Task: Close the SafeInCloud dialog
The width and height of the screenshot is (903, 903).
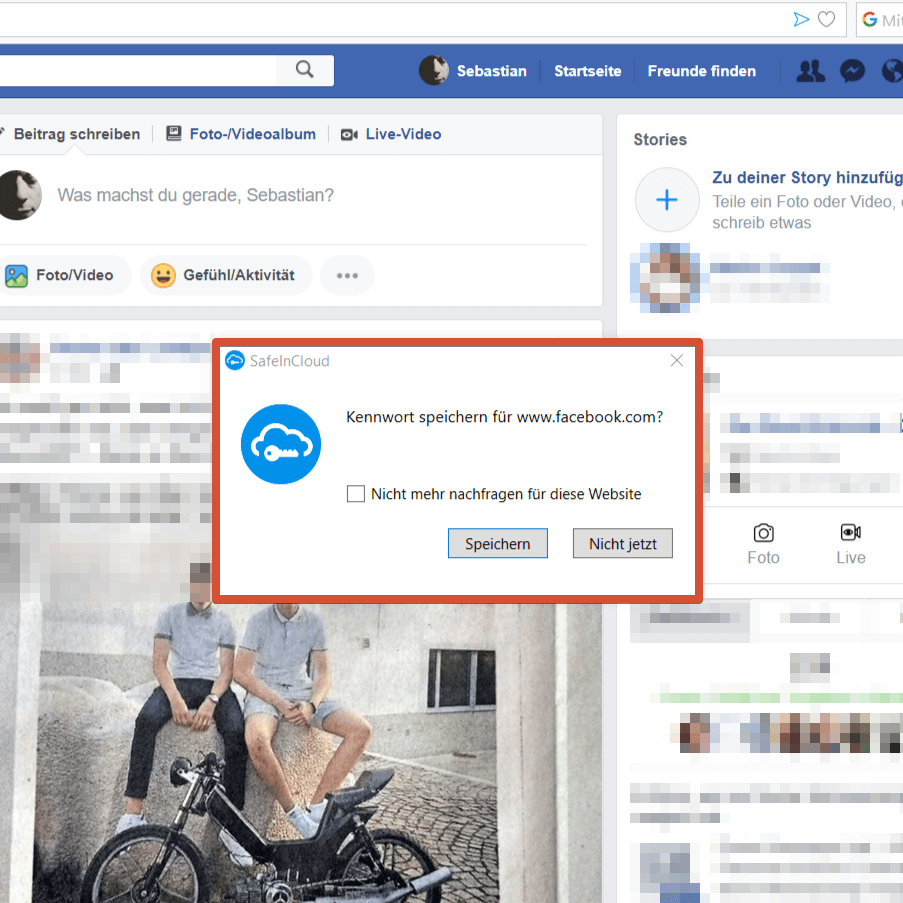Action: click(x=677, y=360)
